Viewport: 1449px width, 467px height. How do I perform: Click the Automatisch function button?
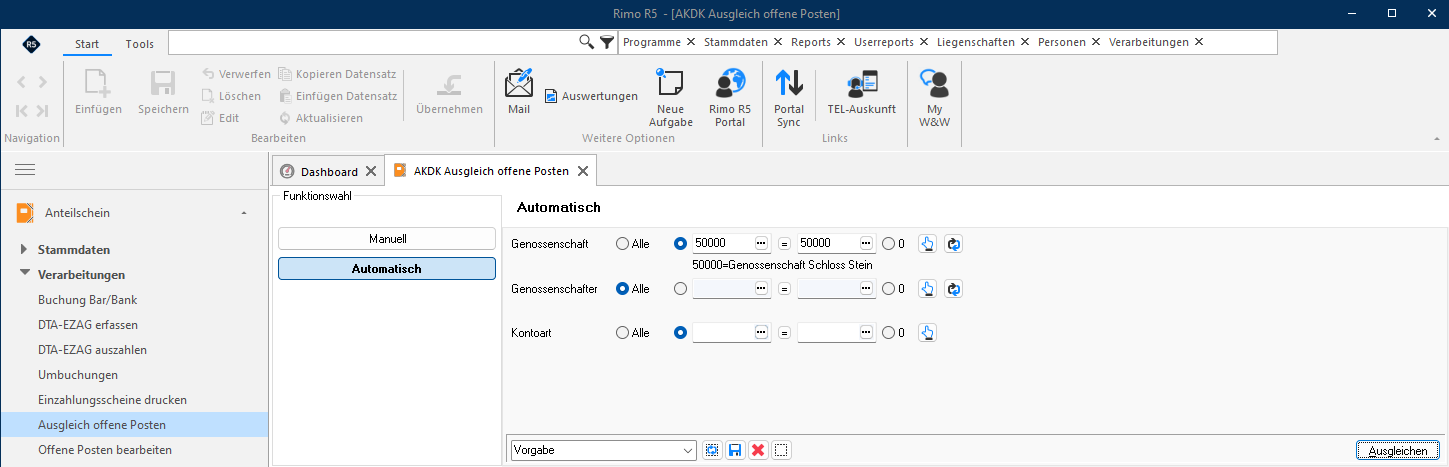pos(387,269)
